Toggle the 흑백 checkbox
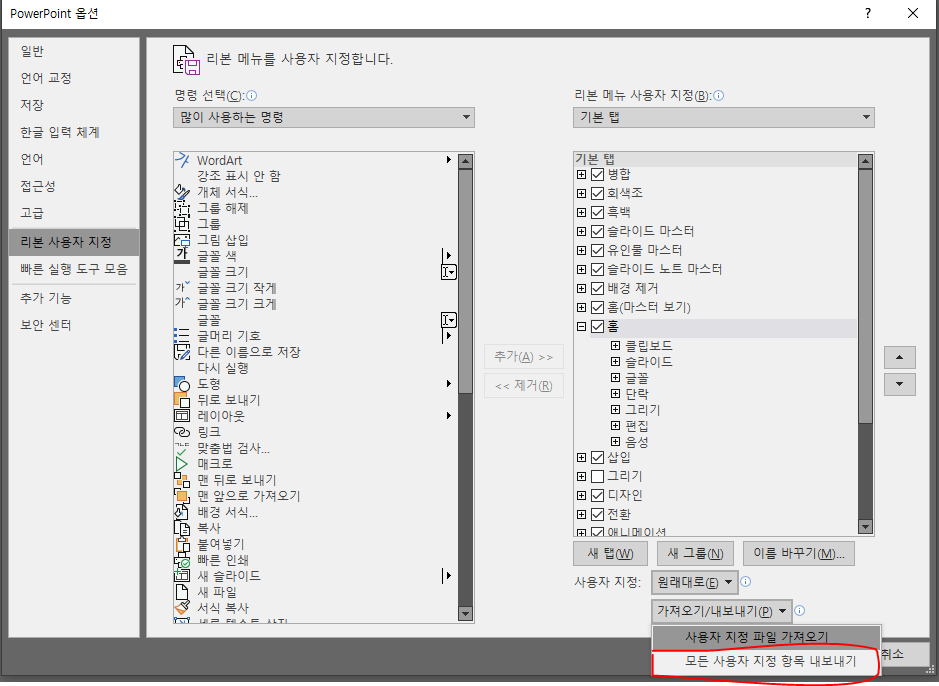Image resolution: width=939 pixels, height=686 pixels. (x=597, y=212)
